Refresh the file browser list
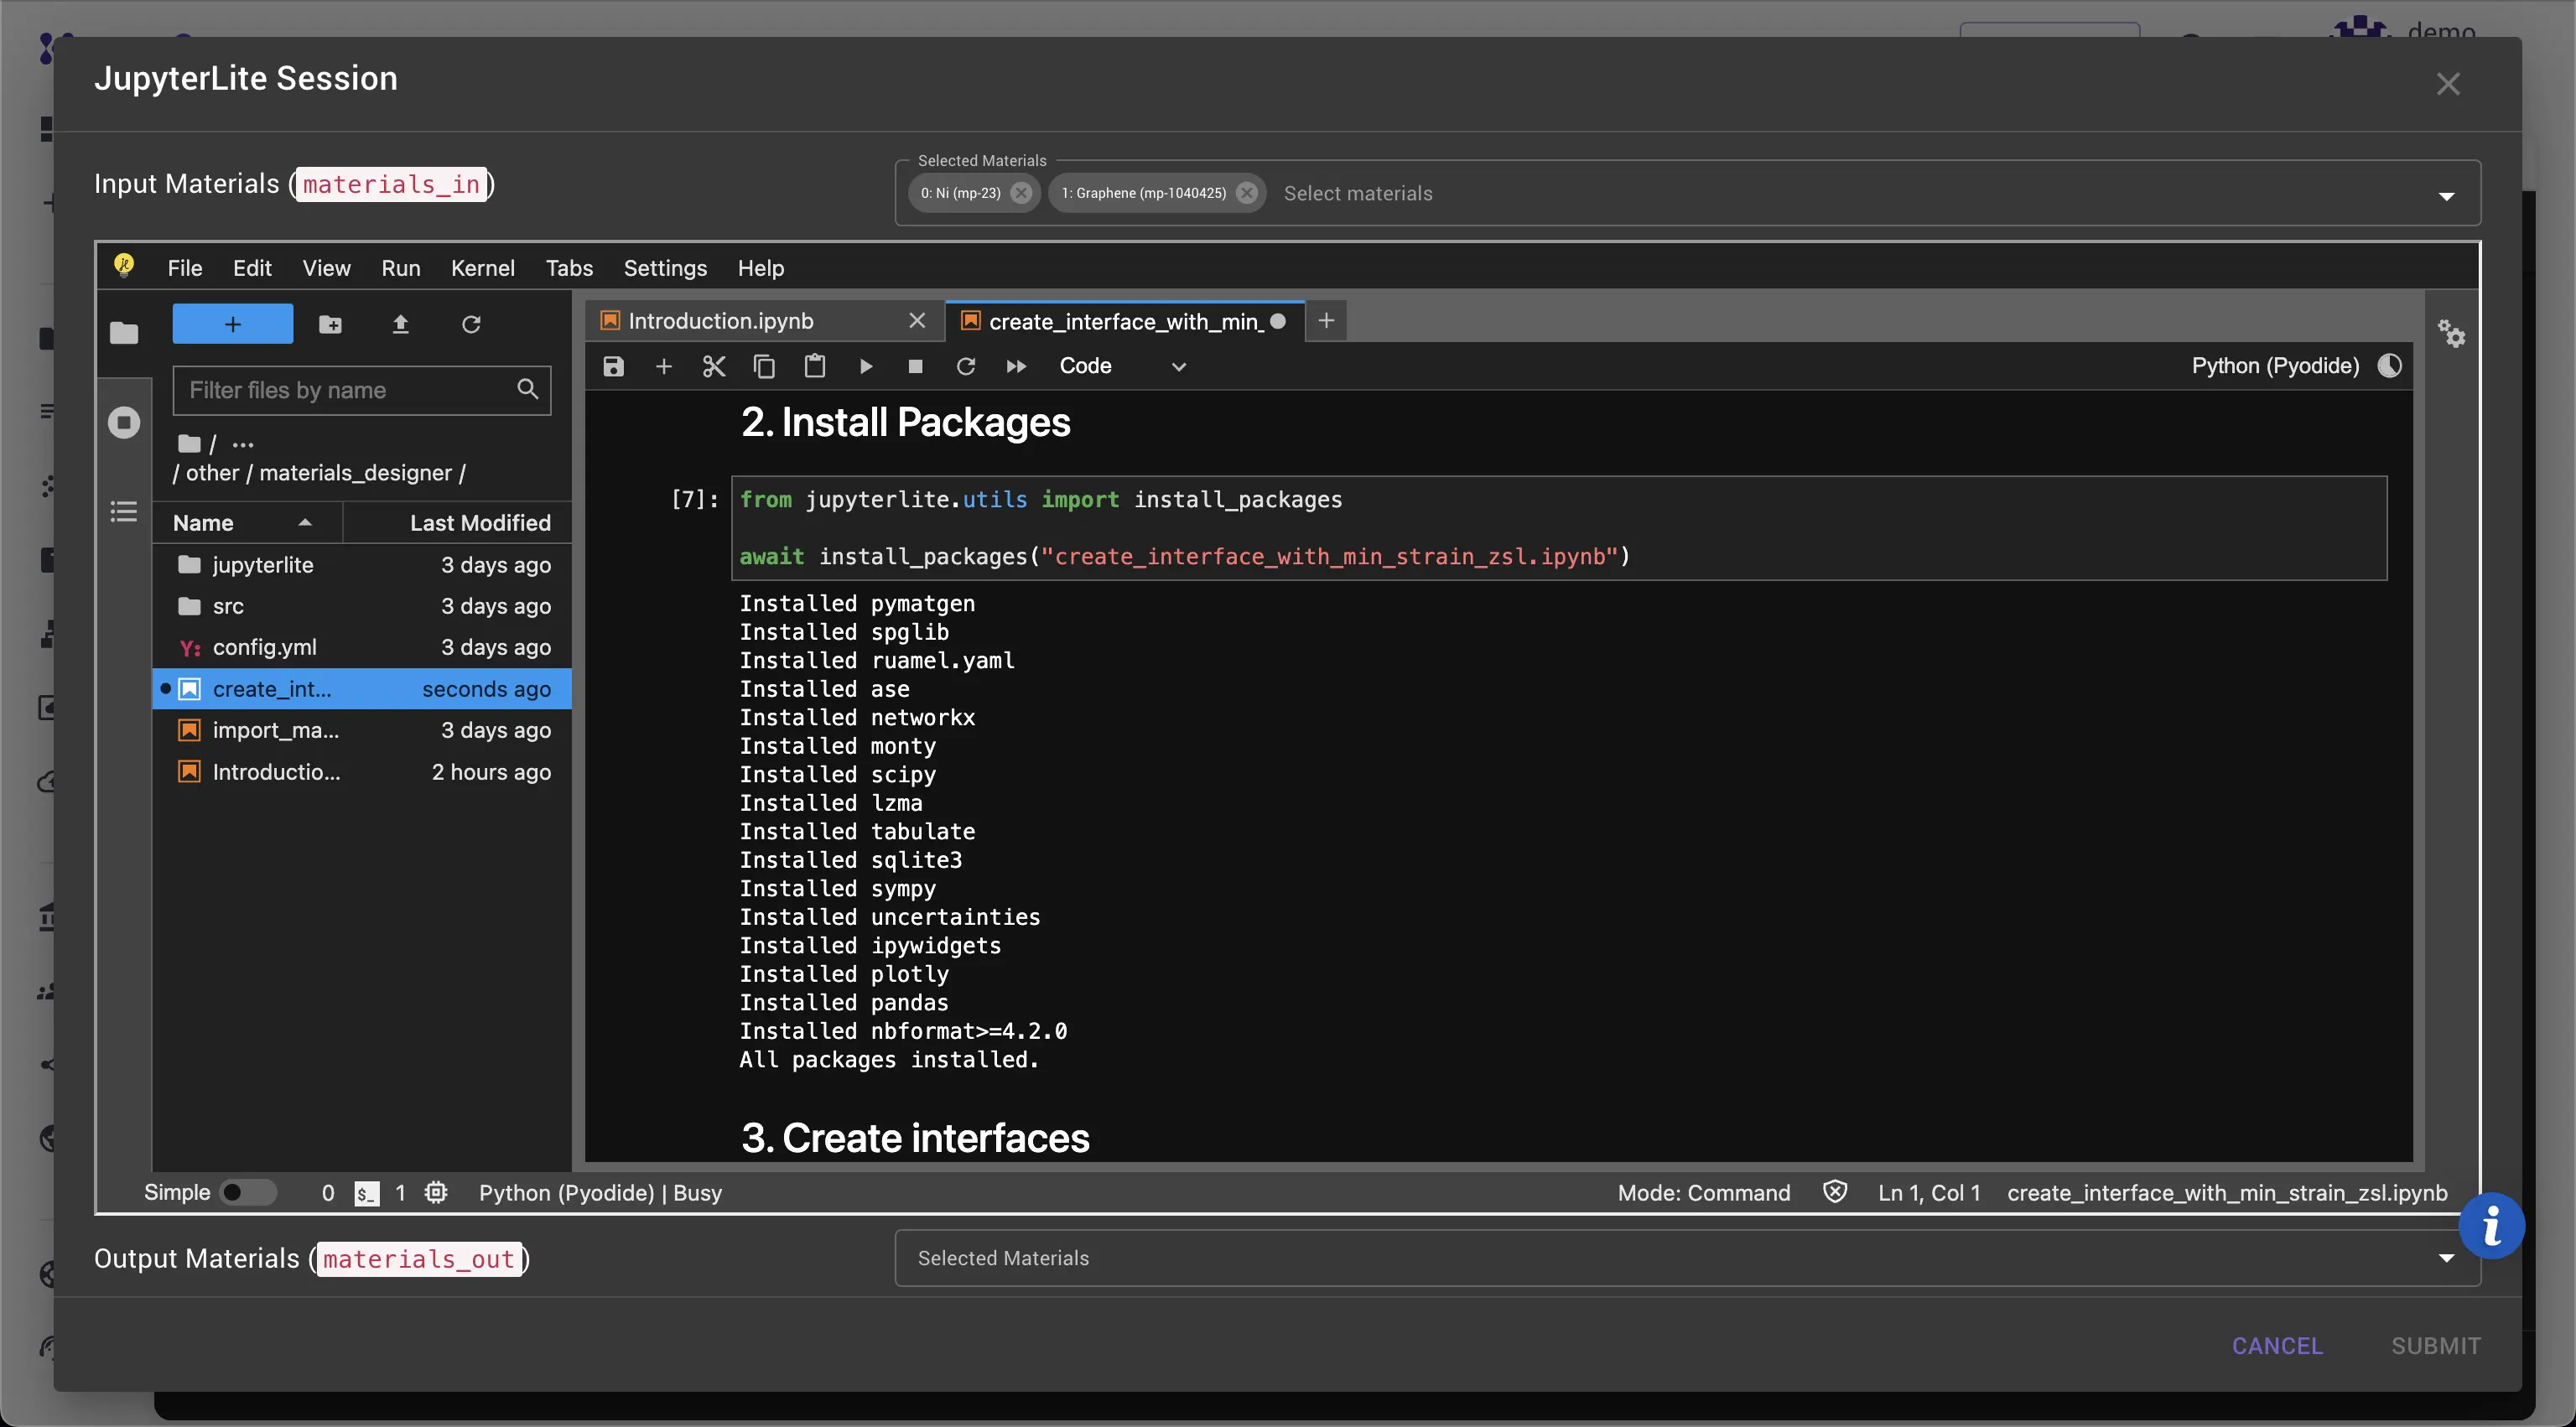The width and height of the screenshot is (2576, 1427). (x=471, y=324)
